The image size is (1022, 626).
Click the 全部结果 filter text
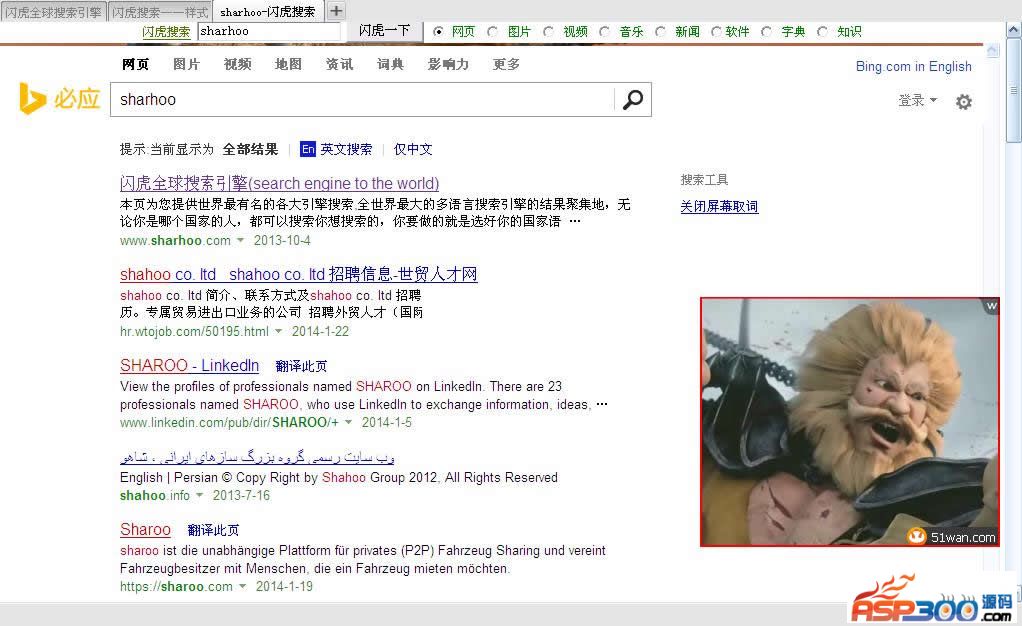[x=250, y=149]
